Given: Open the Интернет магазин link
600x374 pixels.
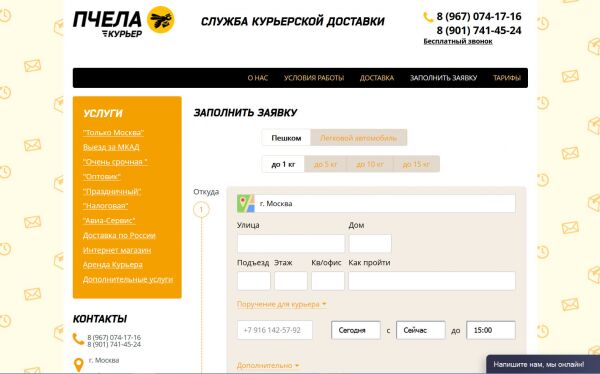Looking at the screenshot, I should pyautogui.click(x=117, y=250).
